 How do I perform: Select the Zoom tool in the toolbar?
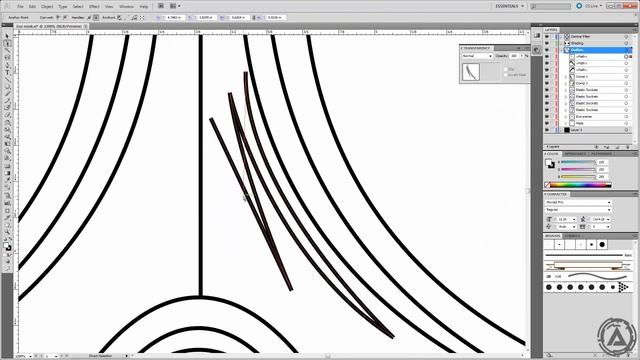click(7, 231)
